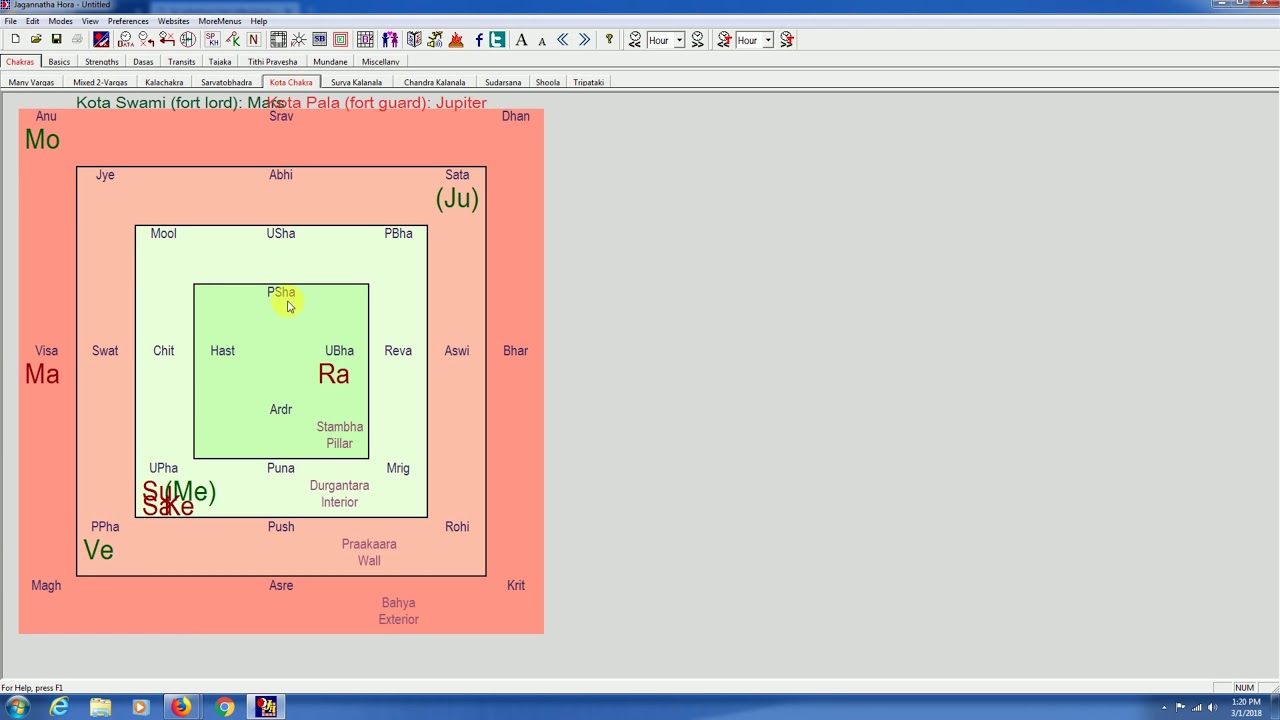The height and width of the screenshot is (720, 1280).
Task: Click the green K key icon
Action: point(233,40)
